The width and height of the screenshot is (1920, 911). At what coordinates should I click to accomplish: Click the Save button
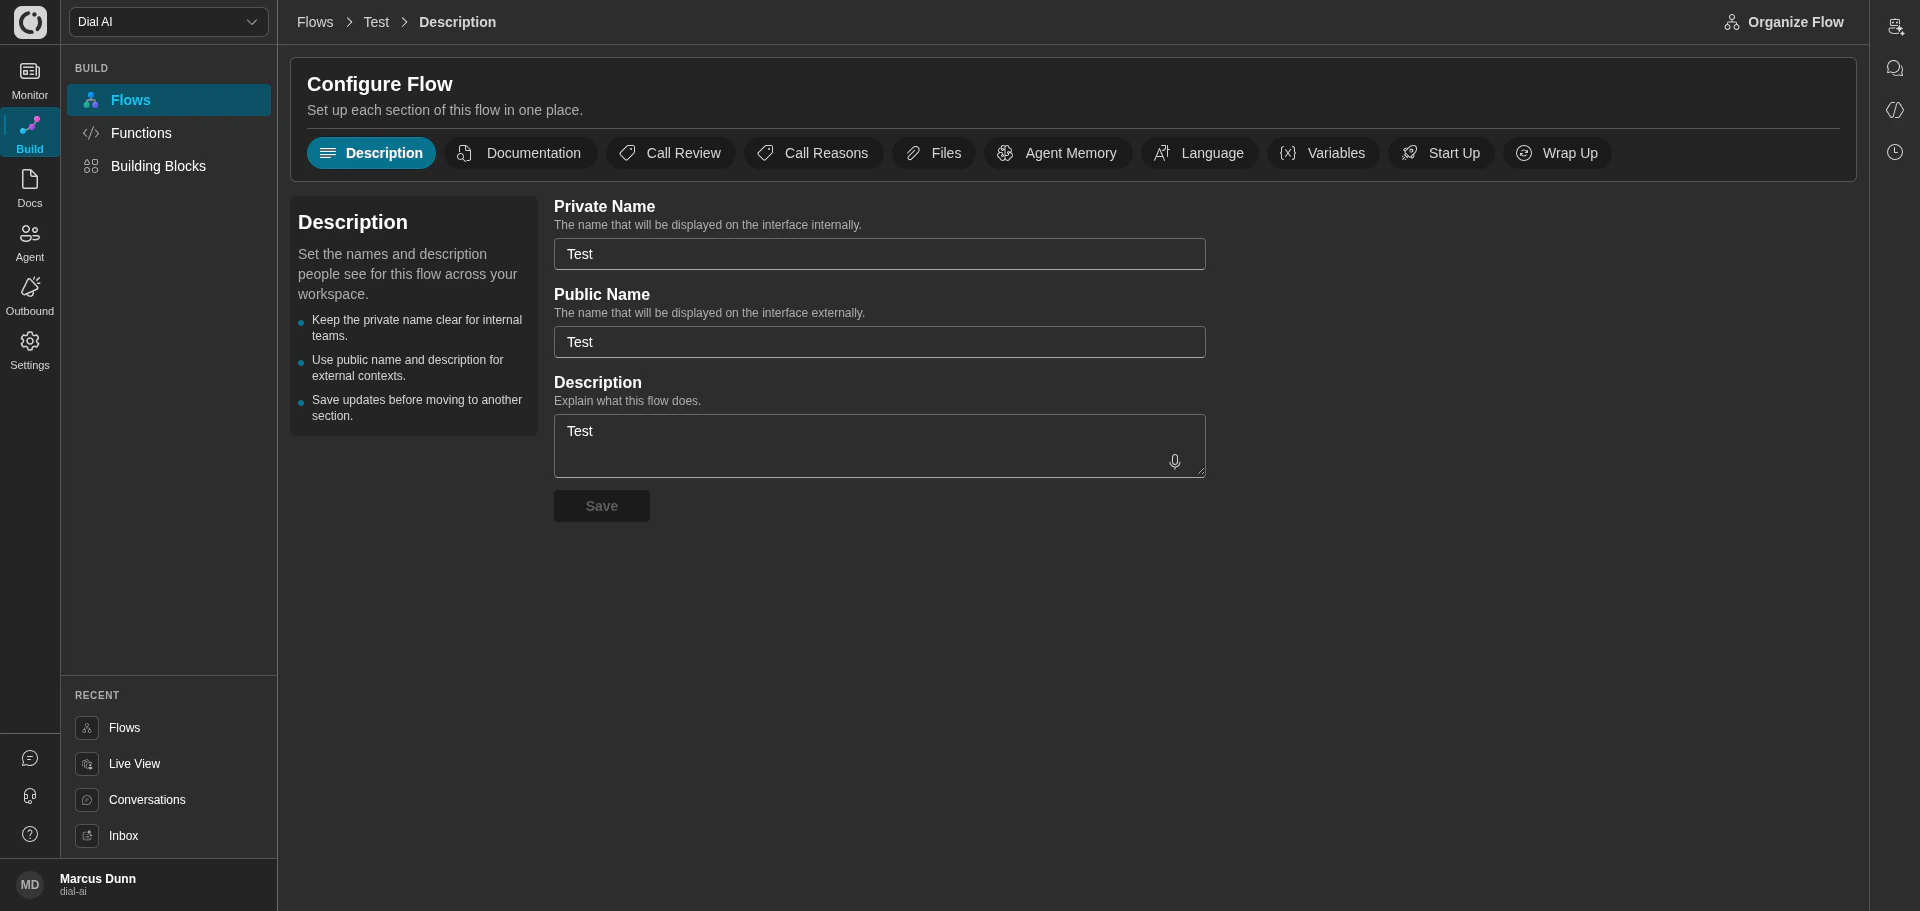(602, 506)
